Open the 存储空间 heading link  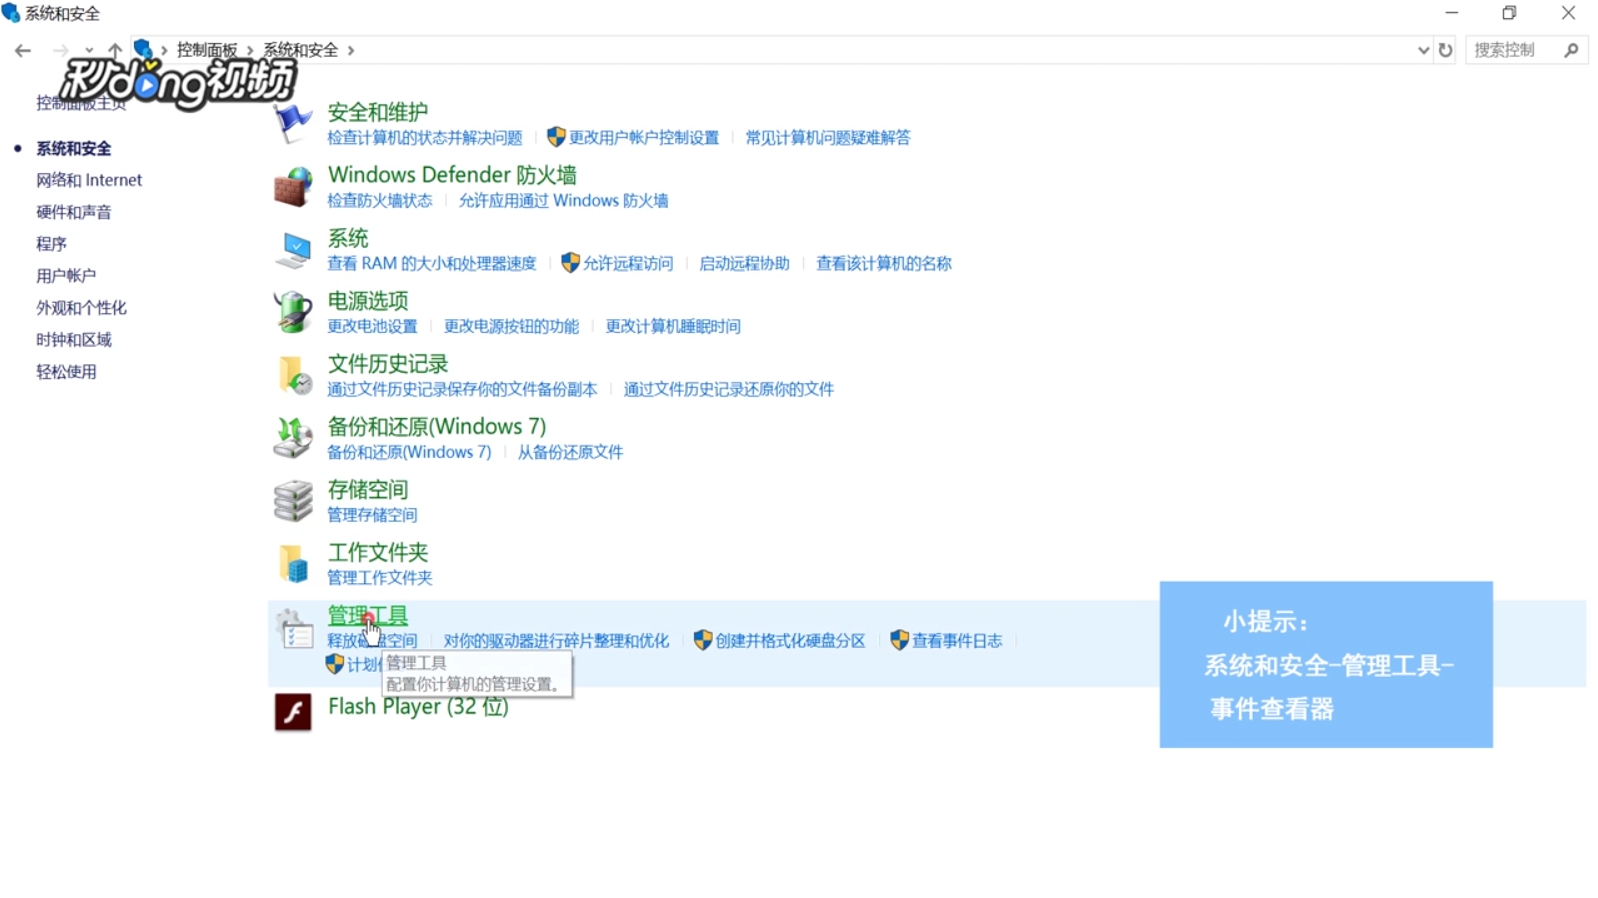click(x=368, y=490)
